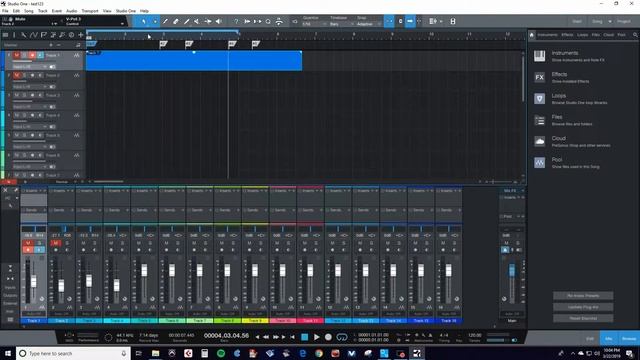
Task: Toggle Snap to grid button in toolbar
Action: pos(389,21)
